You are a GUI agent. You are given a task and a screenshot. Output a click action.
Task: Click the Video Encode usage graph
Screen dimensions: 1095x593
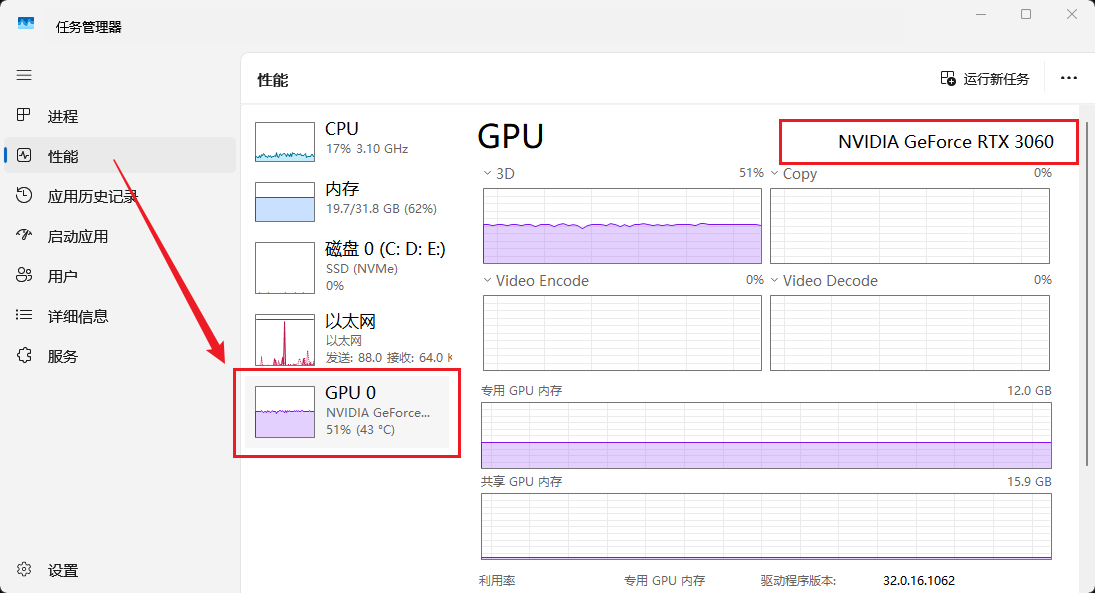click(x=622, y=332)
